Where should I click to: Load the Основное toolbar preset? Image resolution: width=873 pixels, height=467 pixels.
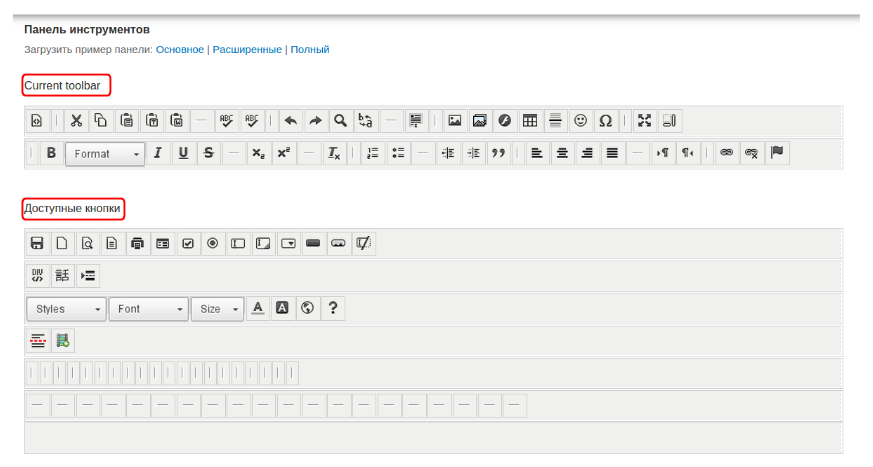[x=179, y=49]
